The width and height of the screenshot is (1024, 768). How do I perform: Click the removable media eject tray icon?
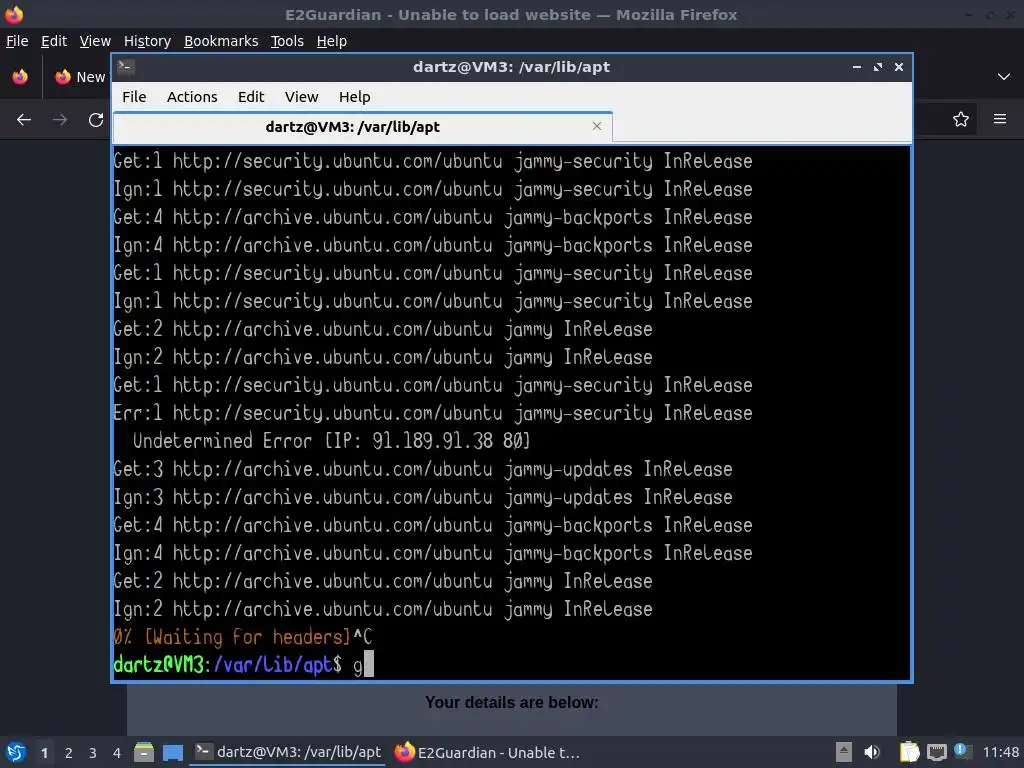coord(844,752)
